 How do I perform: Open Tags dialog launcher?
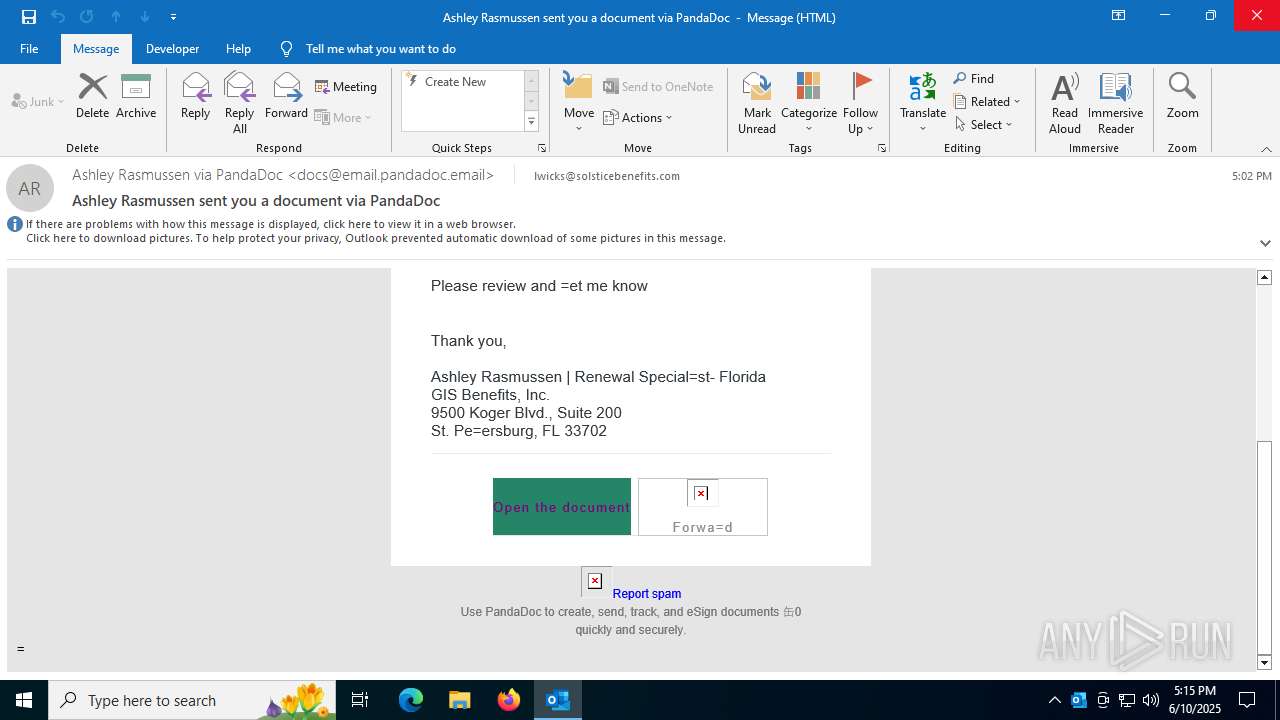[x=882, y=148]
